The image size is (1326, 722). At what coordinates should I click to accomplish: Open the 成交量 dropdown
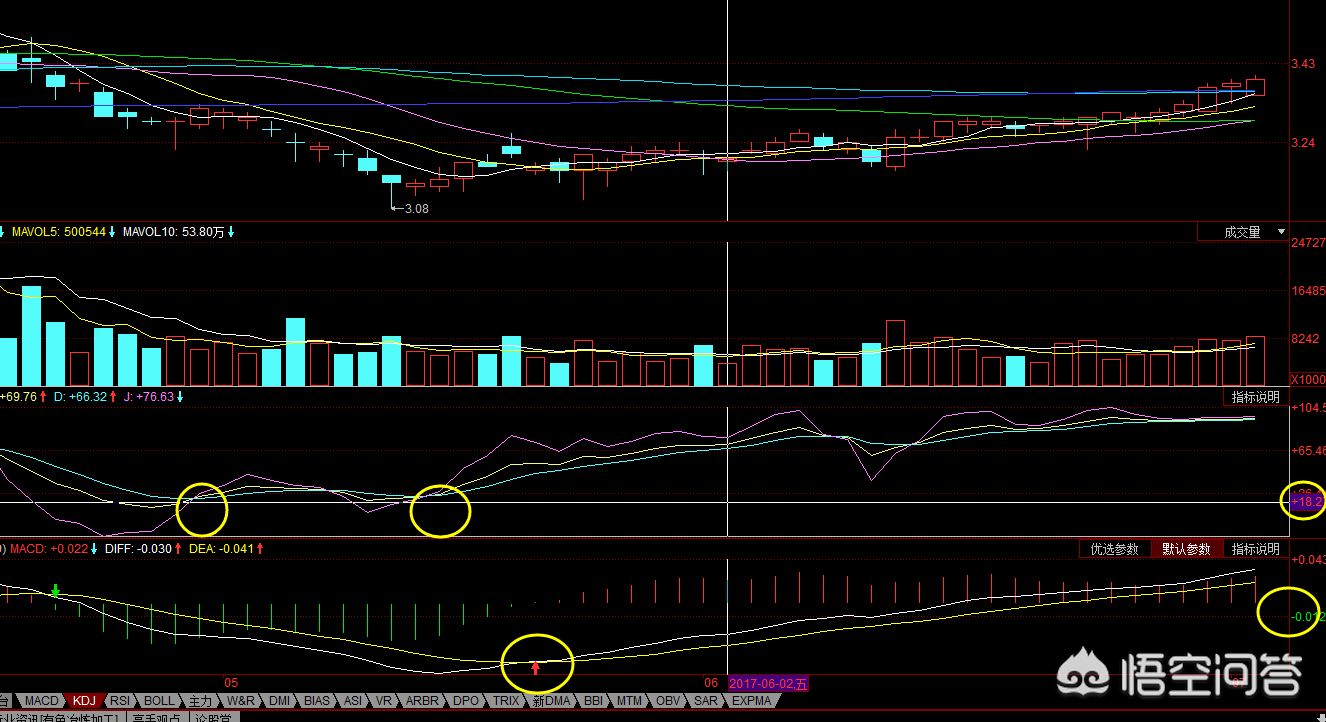1243,232
